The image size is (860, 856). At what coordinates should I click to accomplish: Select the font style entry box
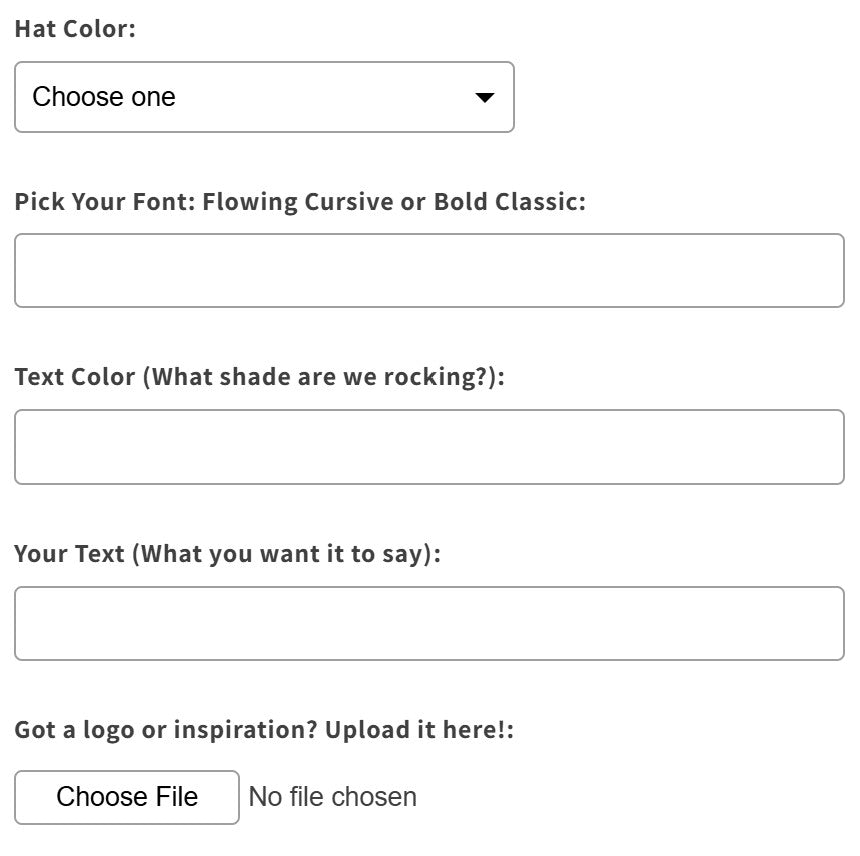click(429, 271)
